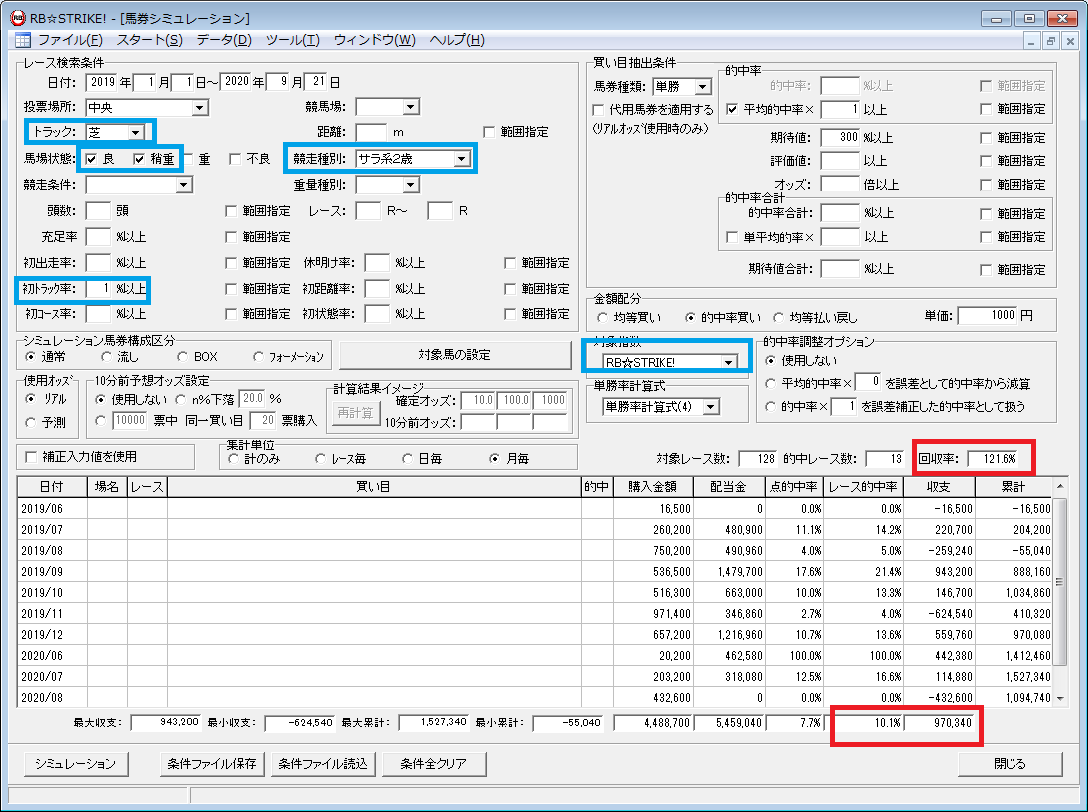This screenshot has height=812, width=1088.
Task: Enable 代用馬券を適用する checkbox
Action: tap(597, 110)
